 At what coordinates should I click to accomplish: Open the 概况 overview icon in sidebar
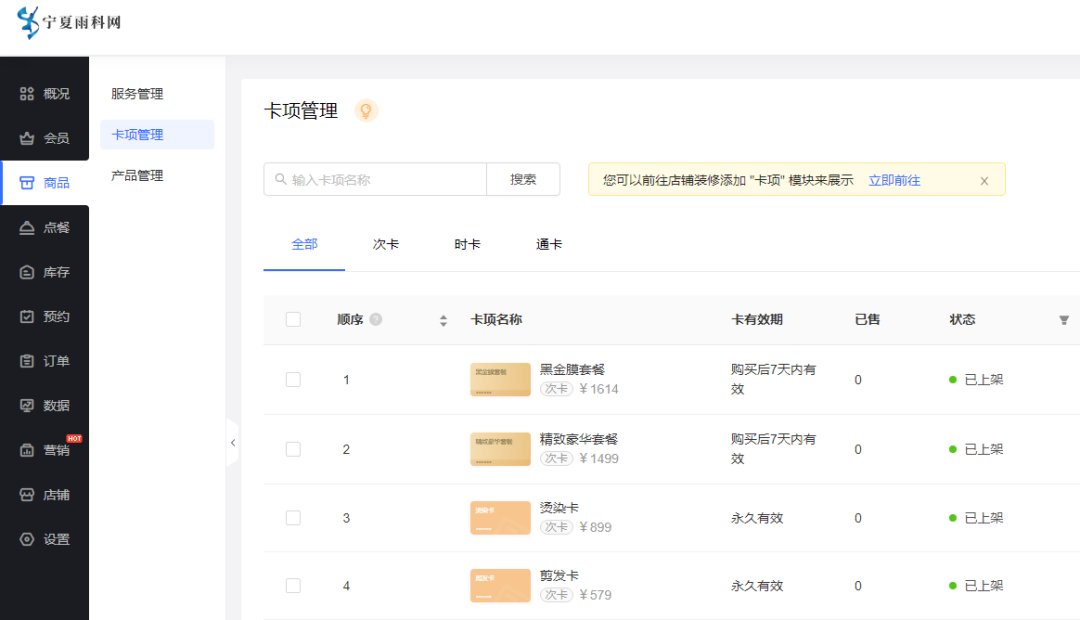(x=27, y=94)
